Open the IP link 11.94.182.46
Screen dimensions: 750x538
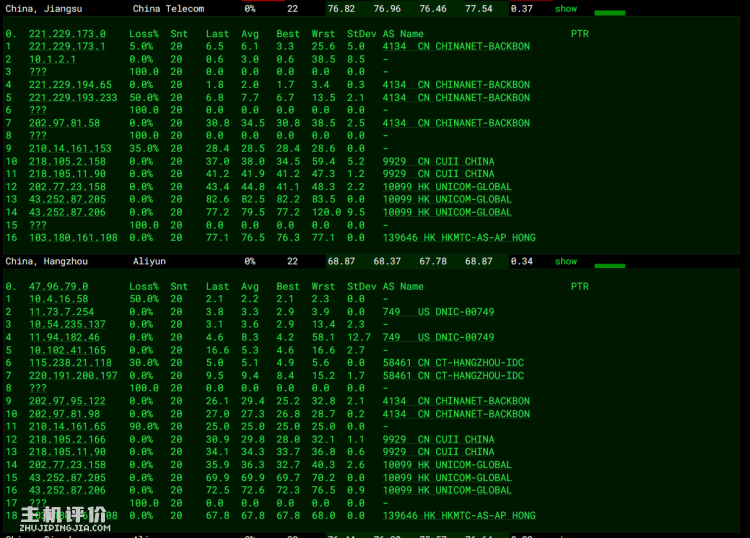click(64, 337)
